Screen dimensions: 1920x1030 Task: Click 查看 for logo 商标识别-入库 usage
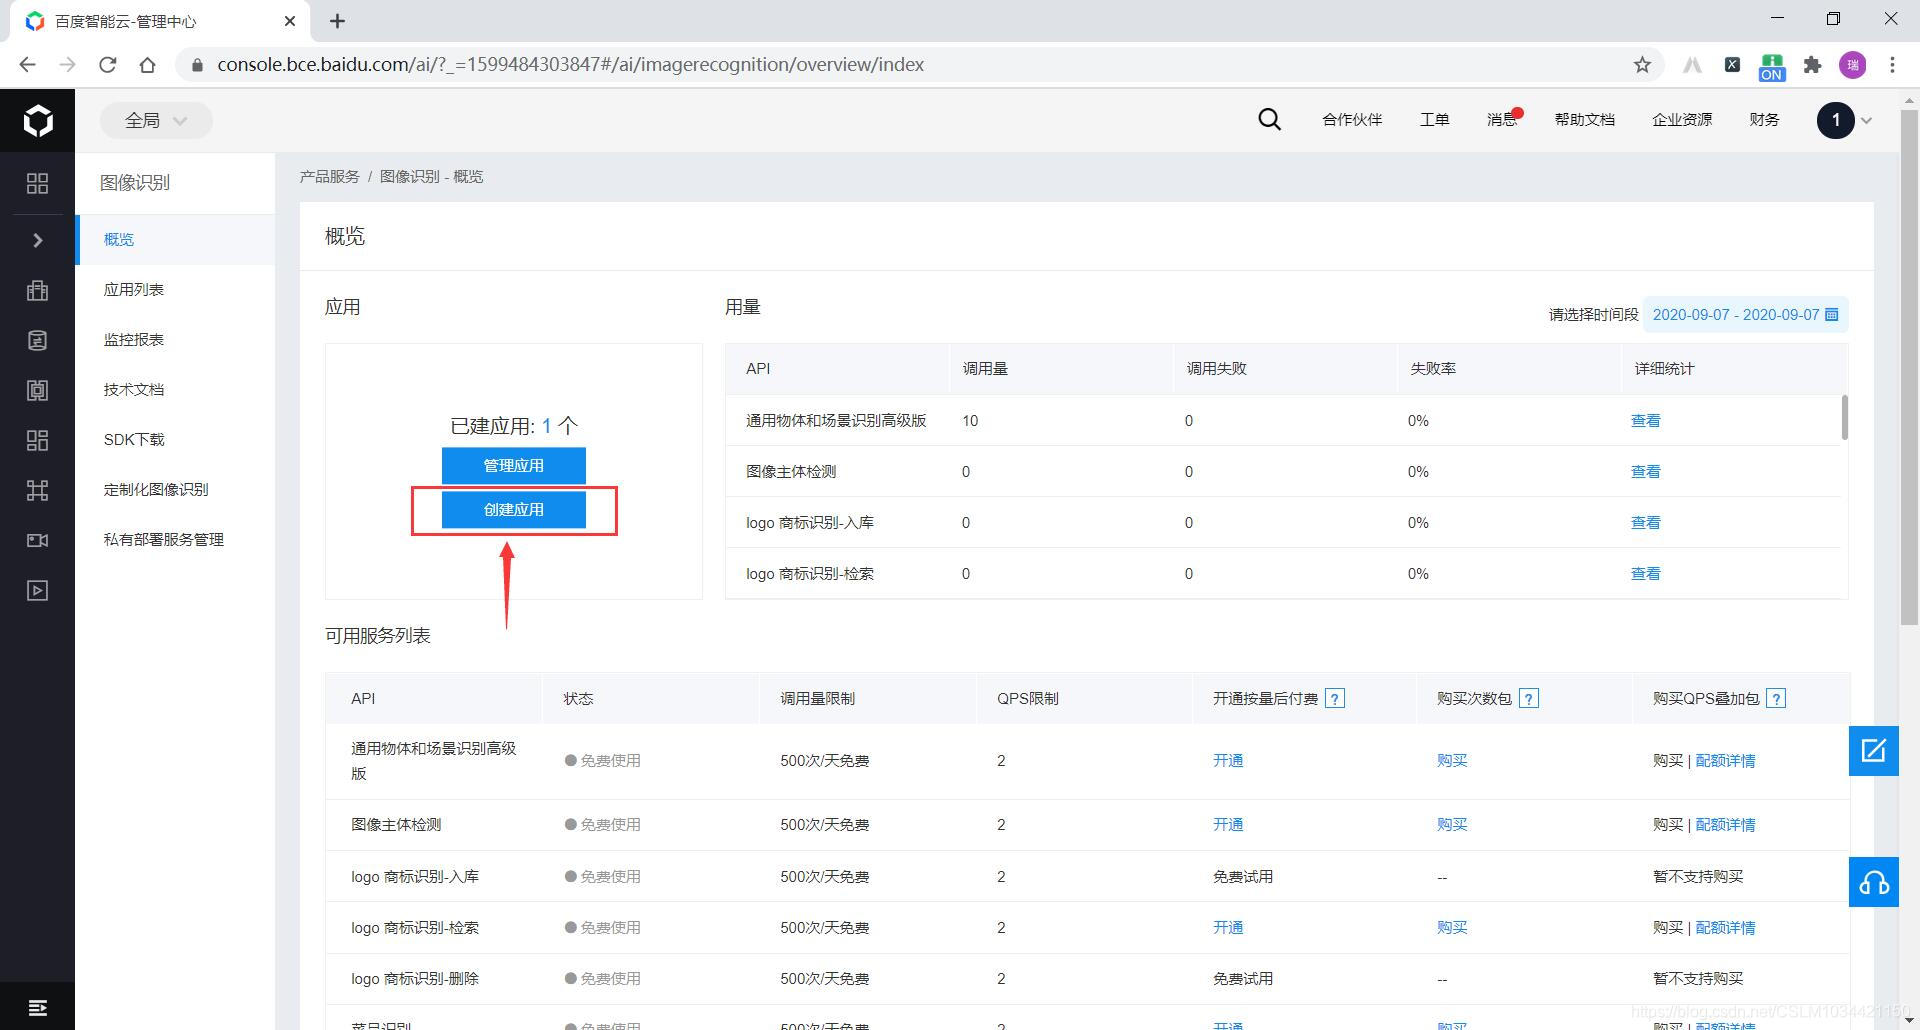(x=1645, y=523)
